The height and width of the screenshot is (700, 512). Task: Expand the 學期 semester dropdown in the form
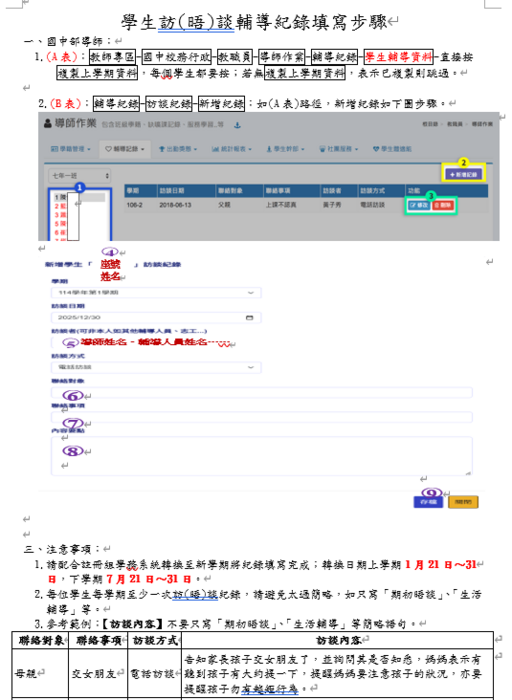coord(156,293)
